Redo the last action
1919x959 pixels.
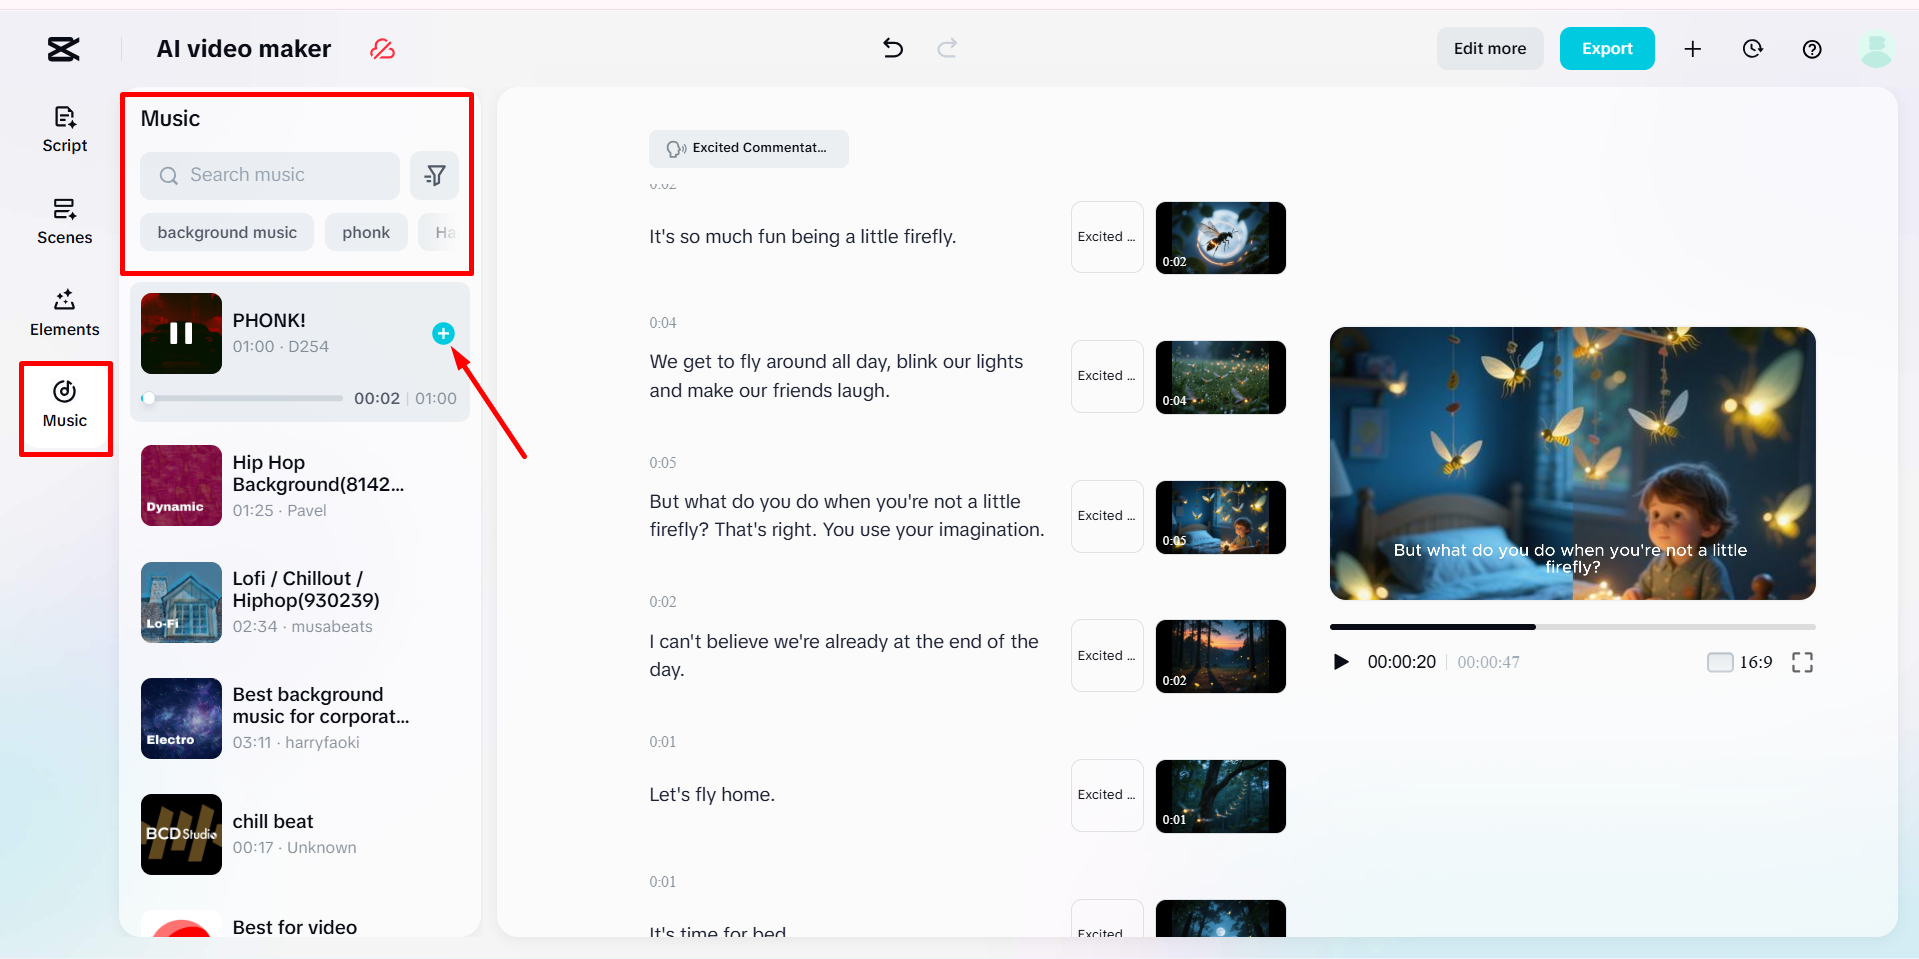coord(947,48)
